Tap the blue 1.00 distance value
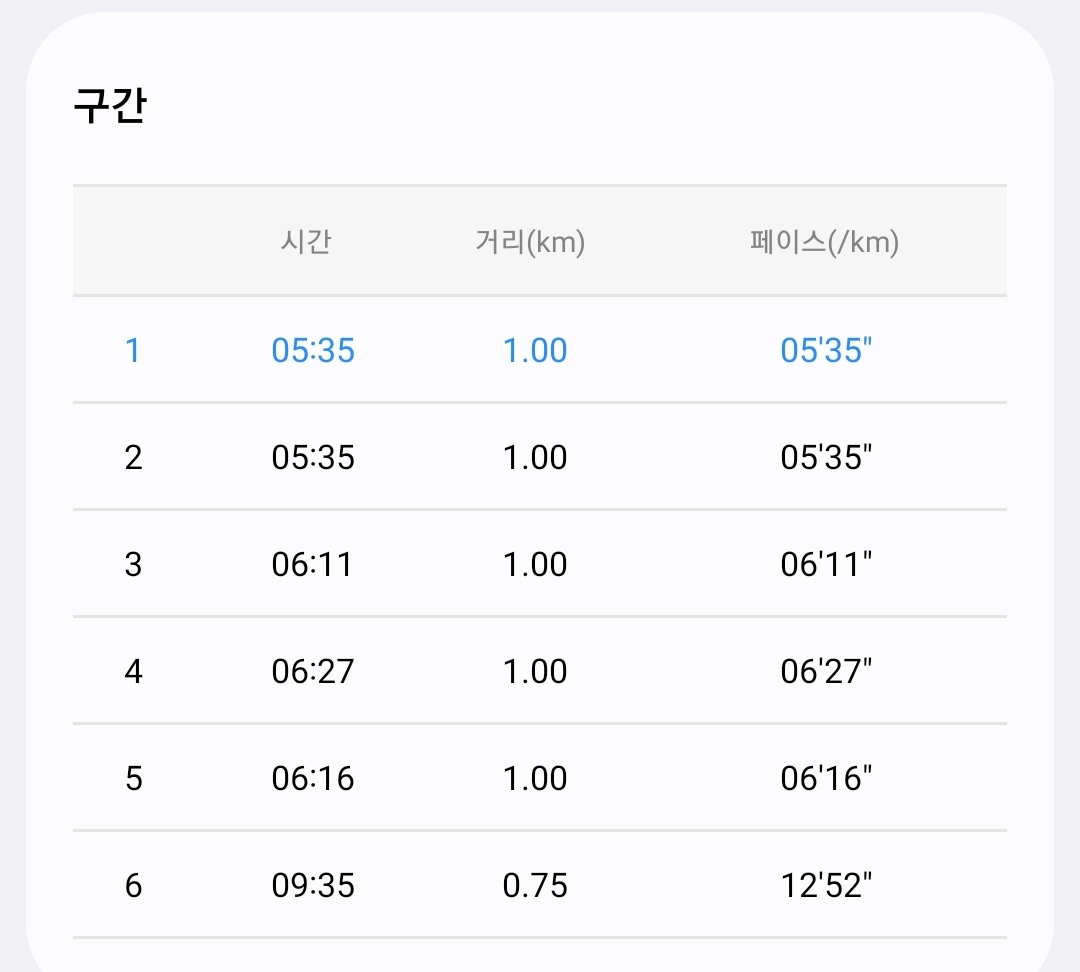 535,351
